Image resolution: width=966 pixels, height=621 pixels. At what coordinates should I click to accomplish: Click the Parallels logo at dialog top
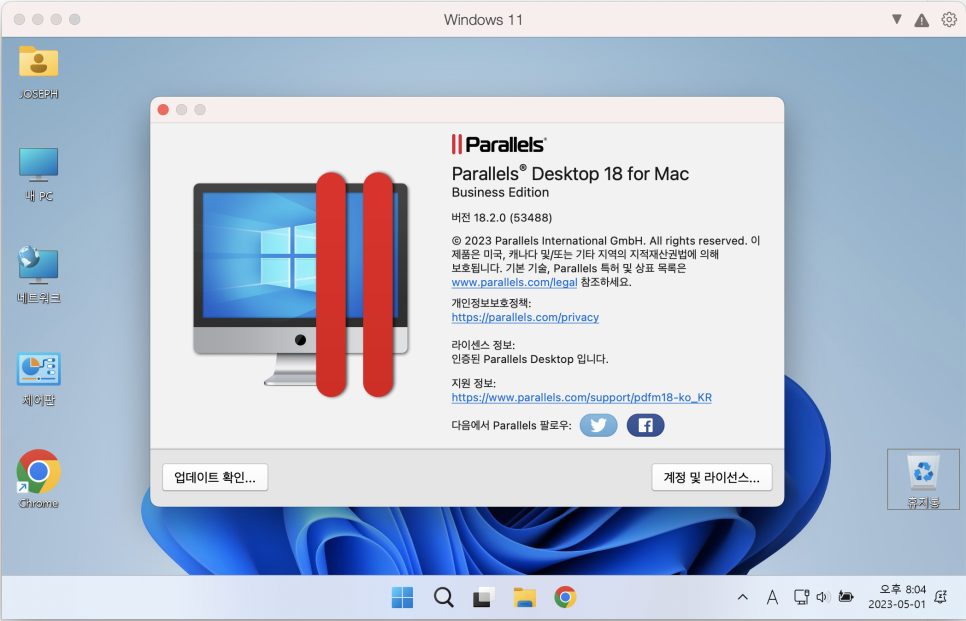[498, 144]
